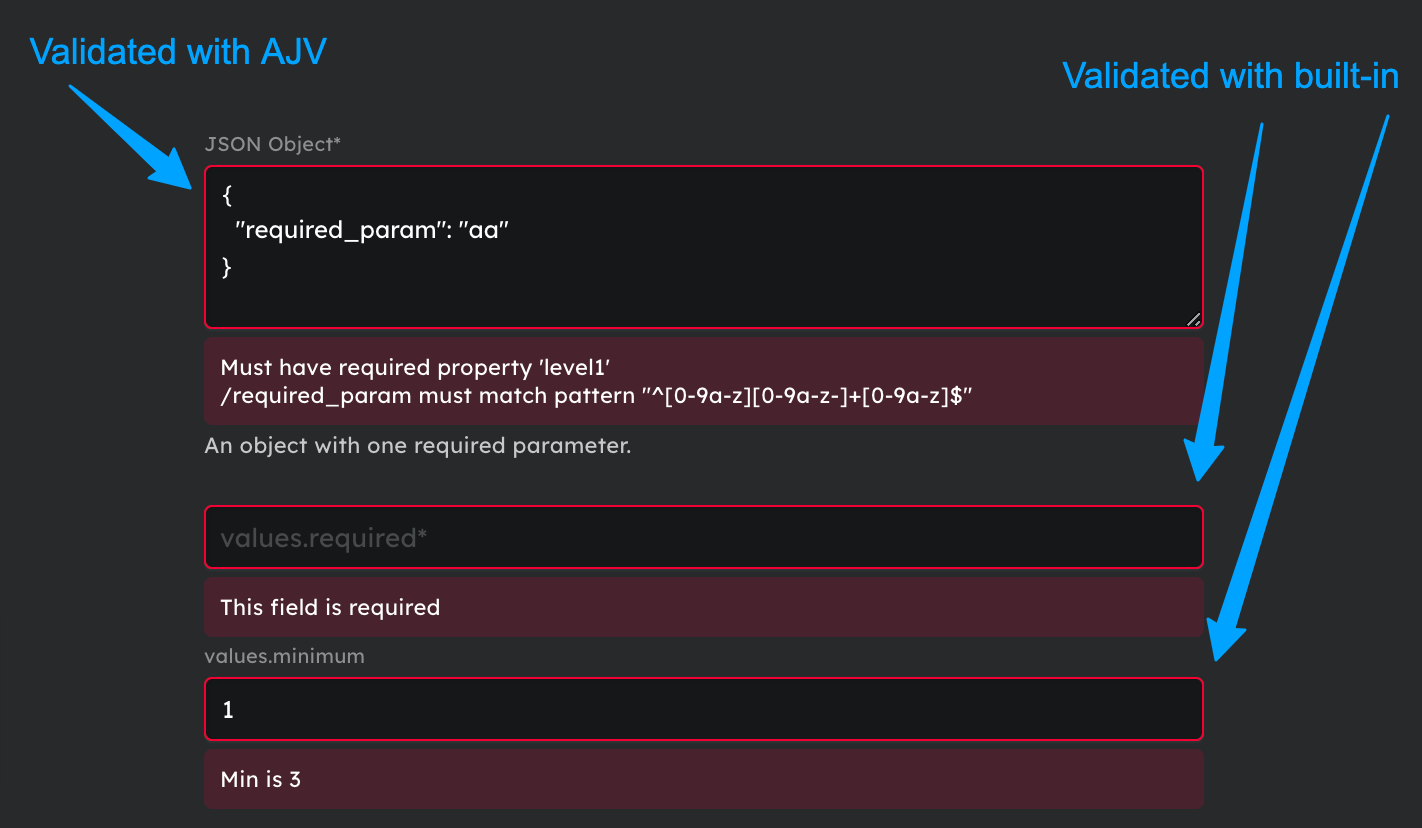1422x828 pixels.
Task: Click the JSON Object* field label
Action: pyautogui.click(x=272, y=144)
